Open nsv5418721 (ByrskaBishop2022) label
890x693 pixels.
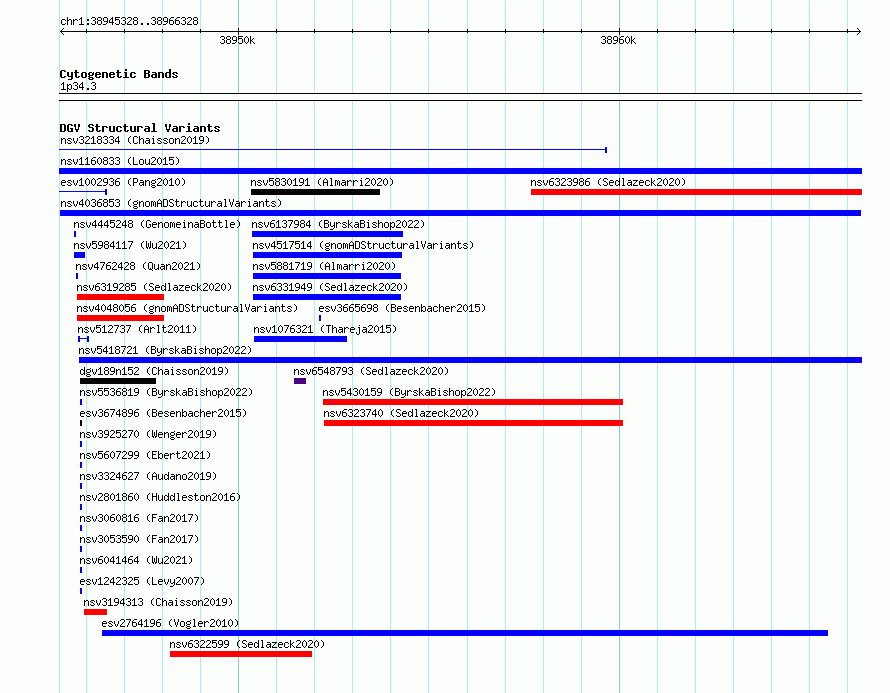pyautogui.click(x=165, y=350)
